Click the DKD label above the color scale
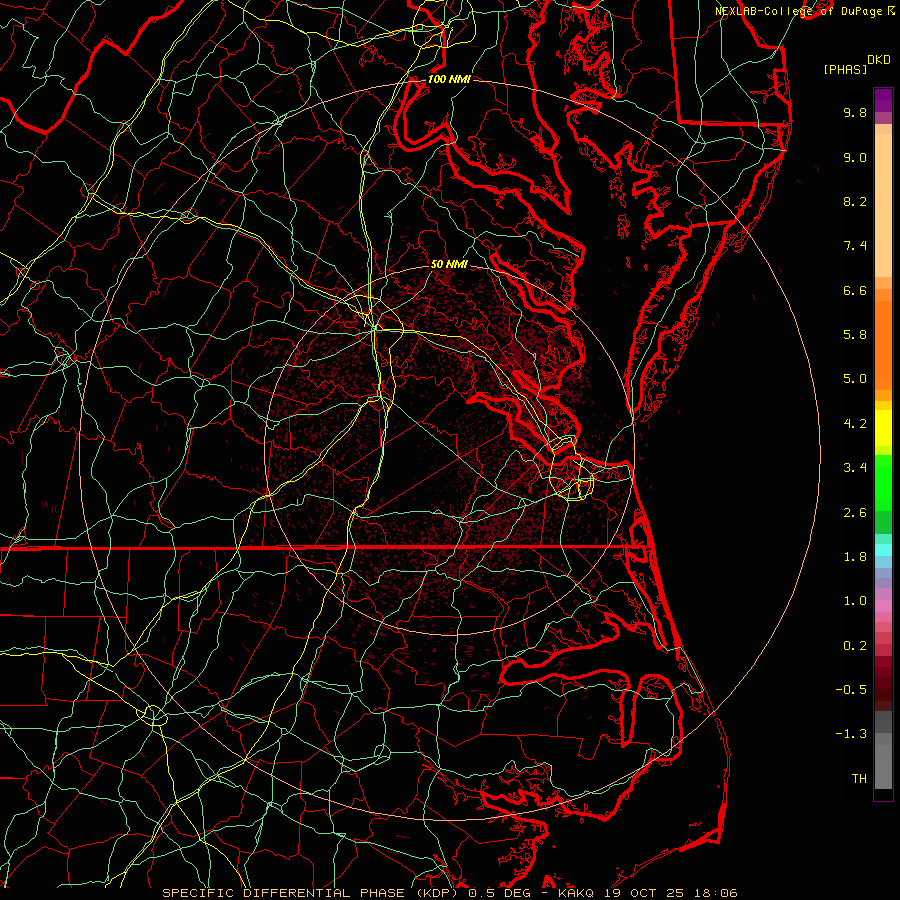This screenshot has width=900, height=900. tap(879, 60)
